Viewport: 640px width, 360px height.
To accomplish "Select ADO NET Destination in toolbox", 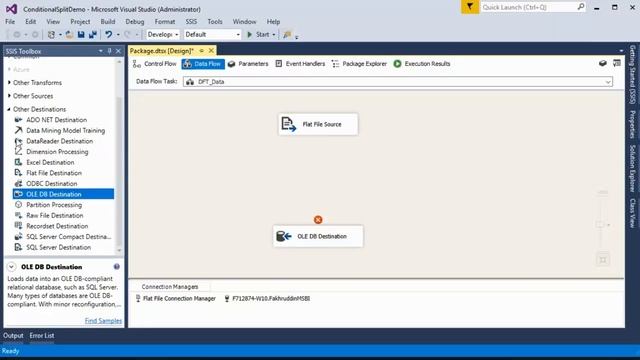I will [56, 120].
